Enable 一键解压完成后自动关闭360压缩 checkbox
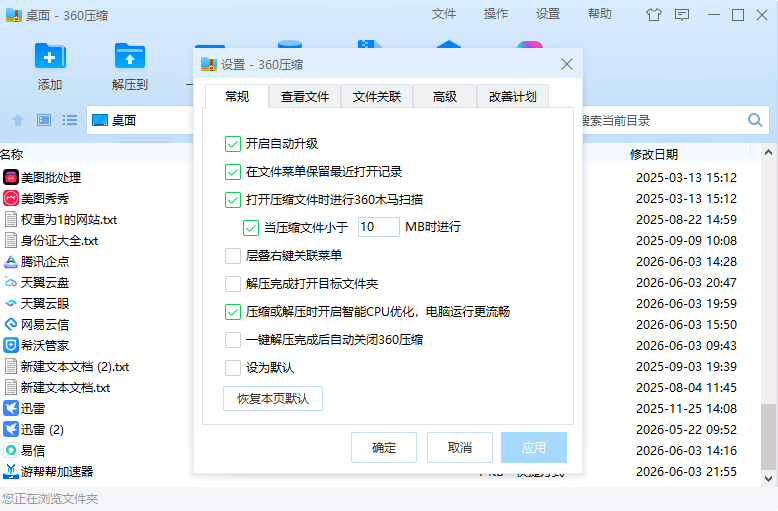This screenshot has width=778, height=511. (x=233, y=340)
